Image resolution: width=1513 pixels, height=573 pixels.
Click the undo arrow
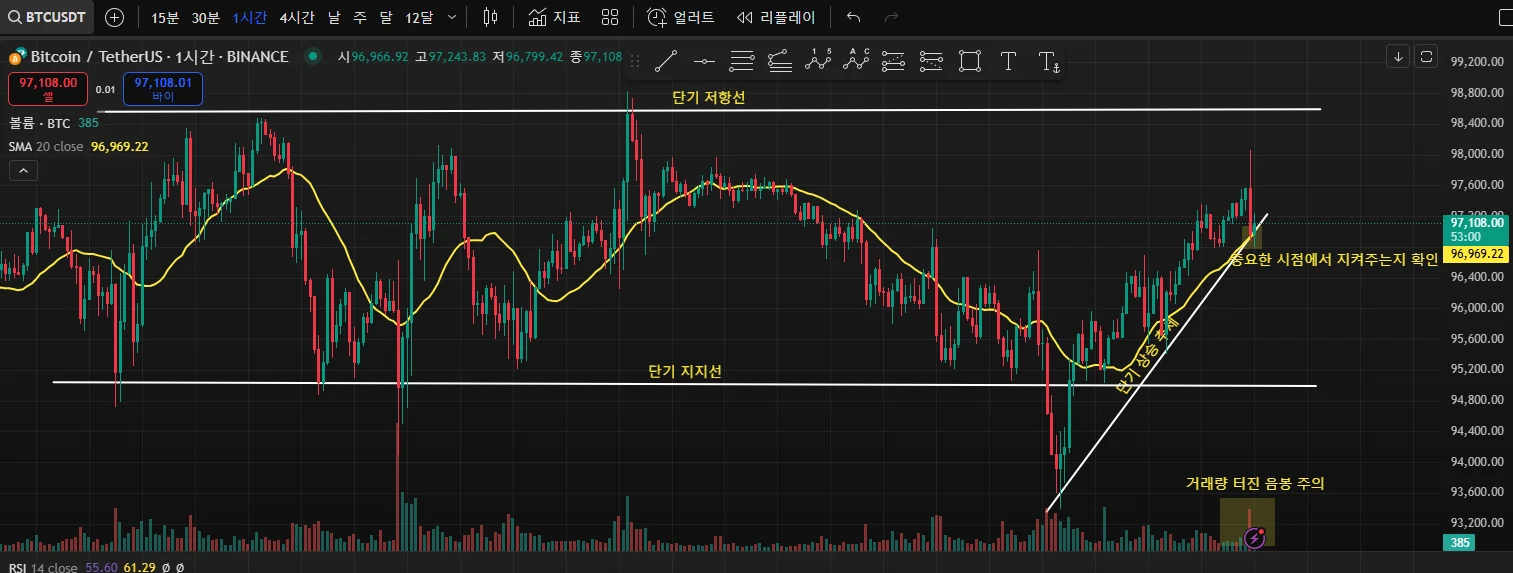point(853,17)
